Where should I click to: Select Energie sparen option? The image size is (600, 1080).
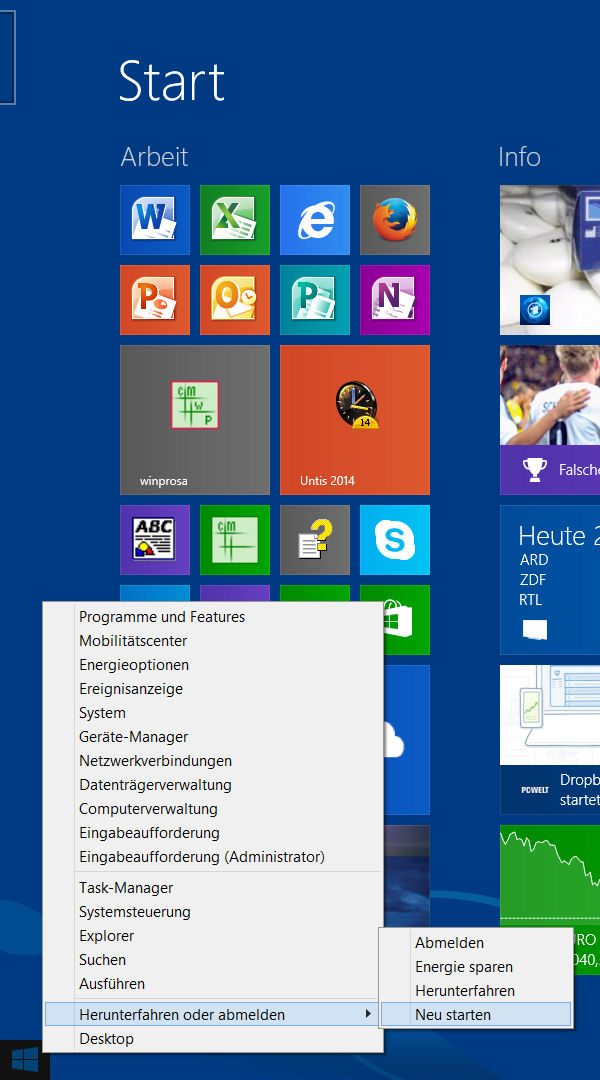pyautogui.click(x=464, y=967)
